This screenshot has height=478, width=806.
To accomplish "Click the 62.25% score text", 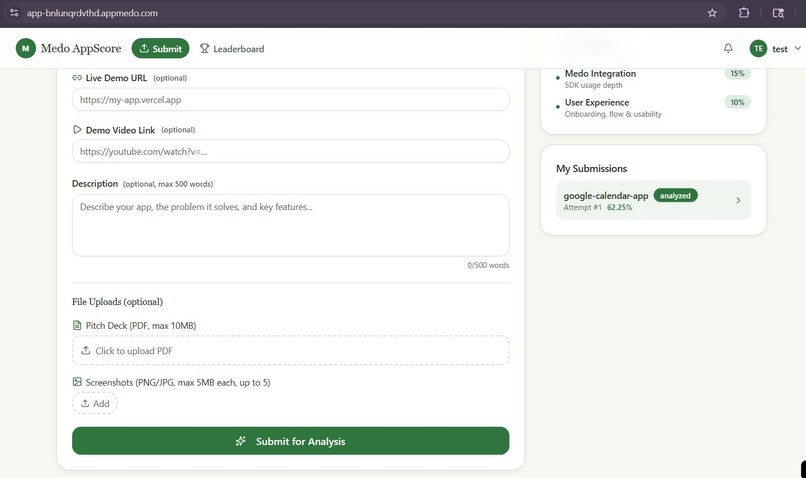I will click(x=619, y=208).
